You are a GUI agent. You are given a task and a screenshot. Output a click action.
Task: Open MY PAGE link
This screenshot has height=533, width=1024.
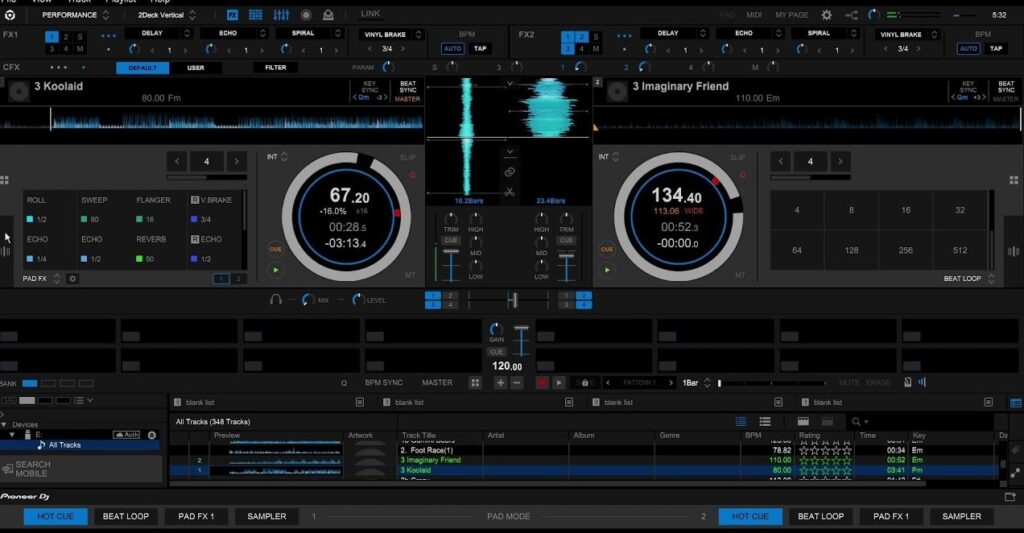click(792, 14)
